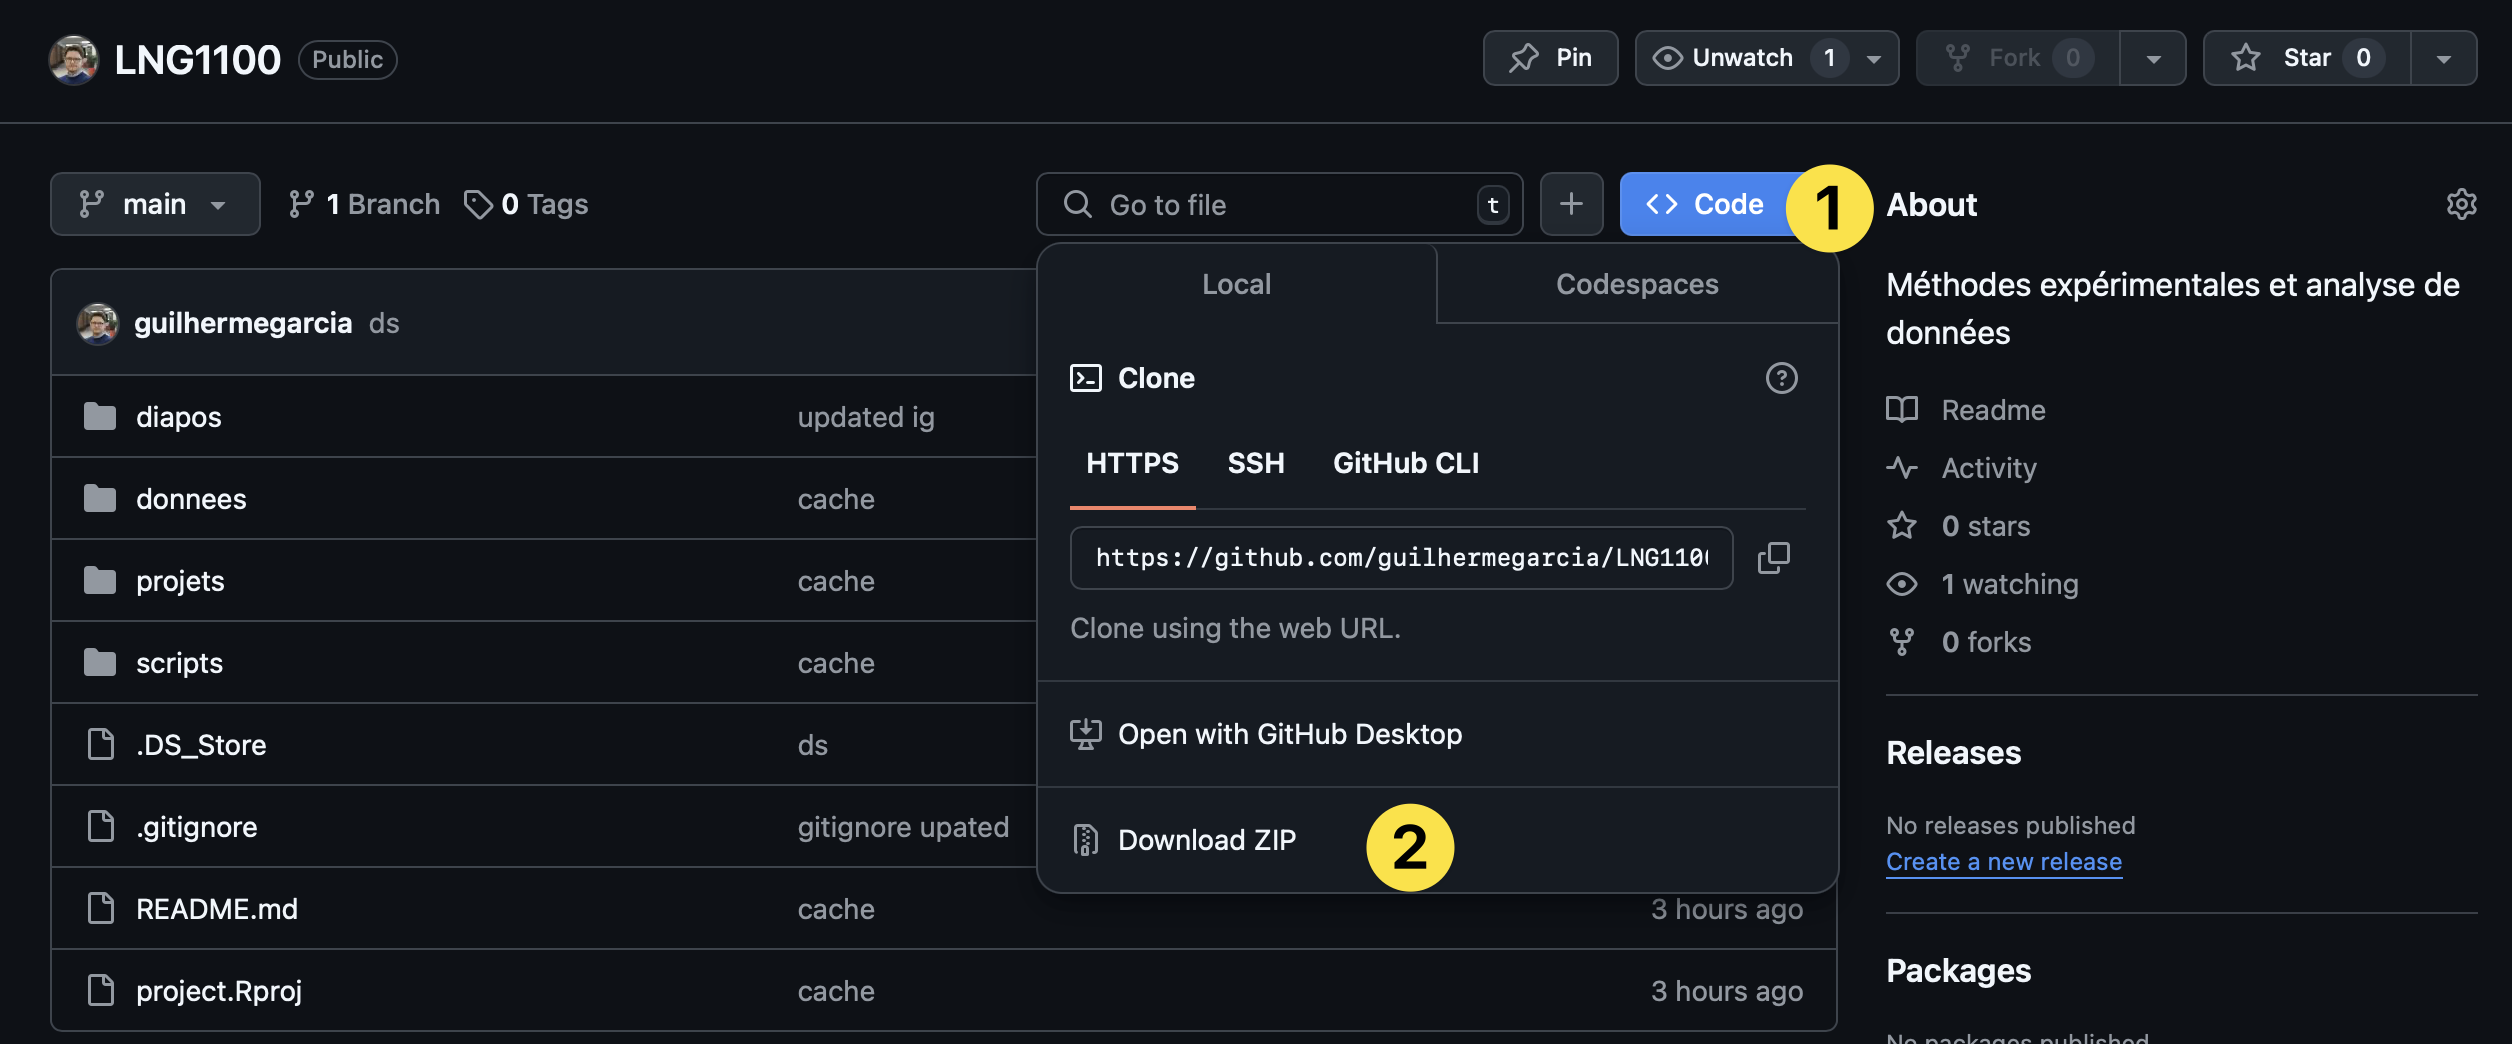The width and height of the screenshot is (2512, 1044).
Task: Click the Activity pulse icon
Action: [x=1901, y=468]
